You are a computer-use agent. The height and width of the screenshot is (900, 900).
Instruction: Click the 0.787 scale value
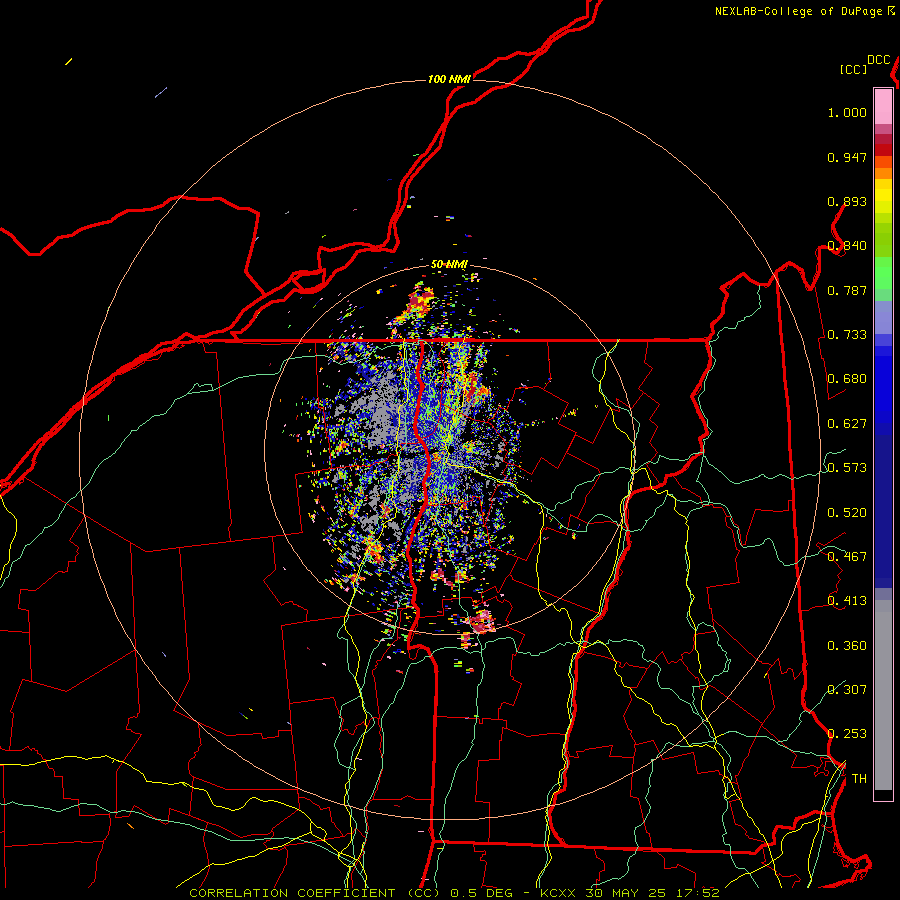[847, 290]
